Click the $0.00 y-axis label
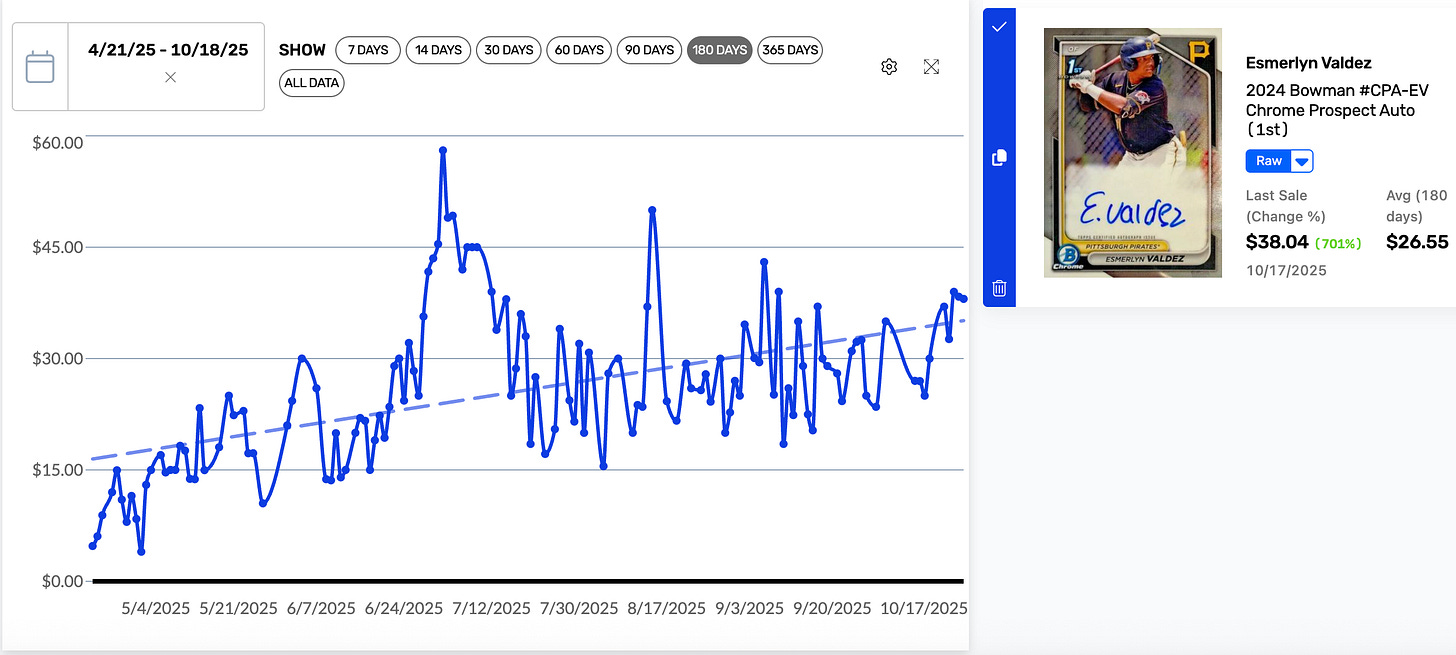 click(63, 581)
